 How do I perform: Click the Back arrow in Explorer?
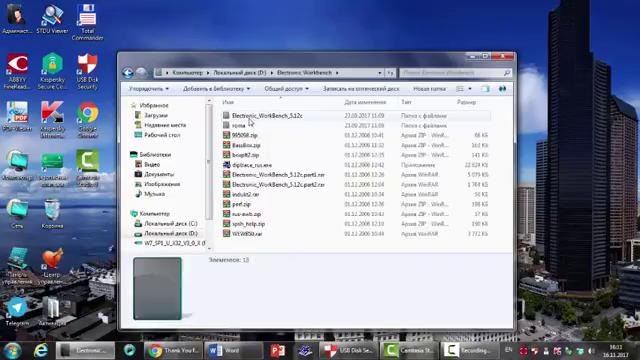click(128, 73)
